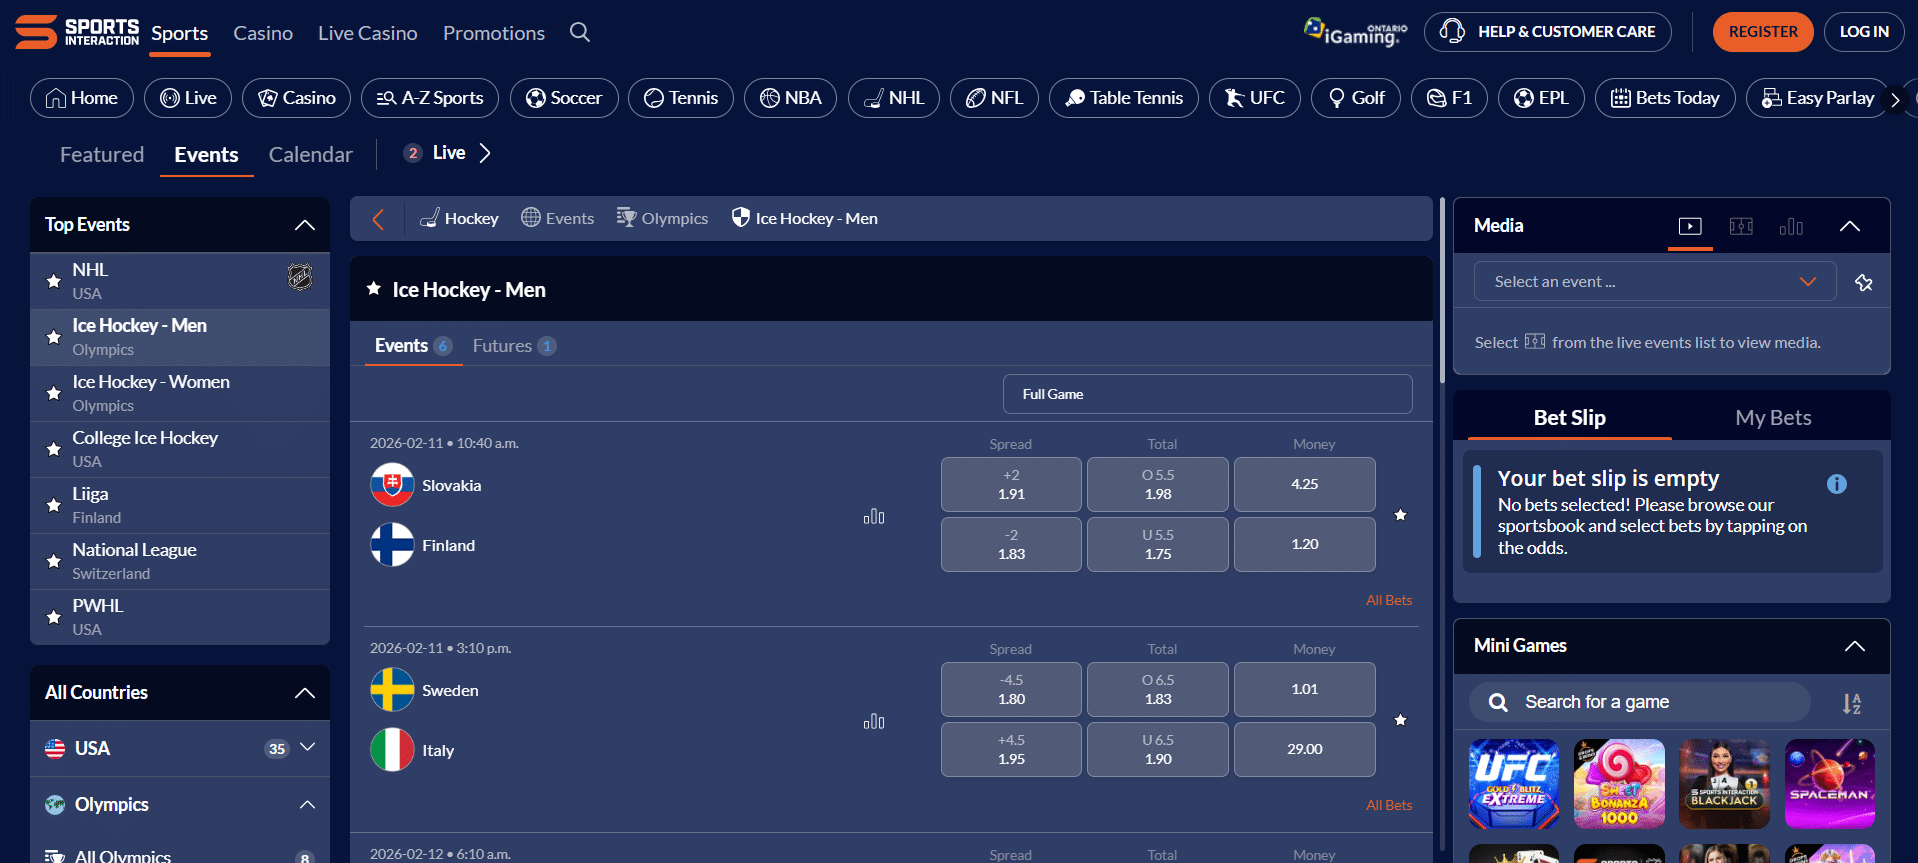This screenshot has width=1918, height=863.
Task: Collapse the Media panel
Action: [x=1850, y=226]
